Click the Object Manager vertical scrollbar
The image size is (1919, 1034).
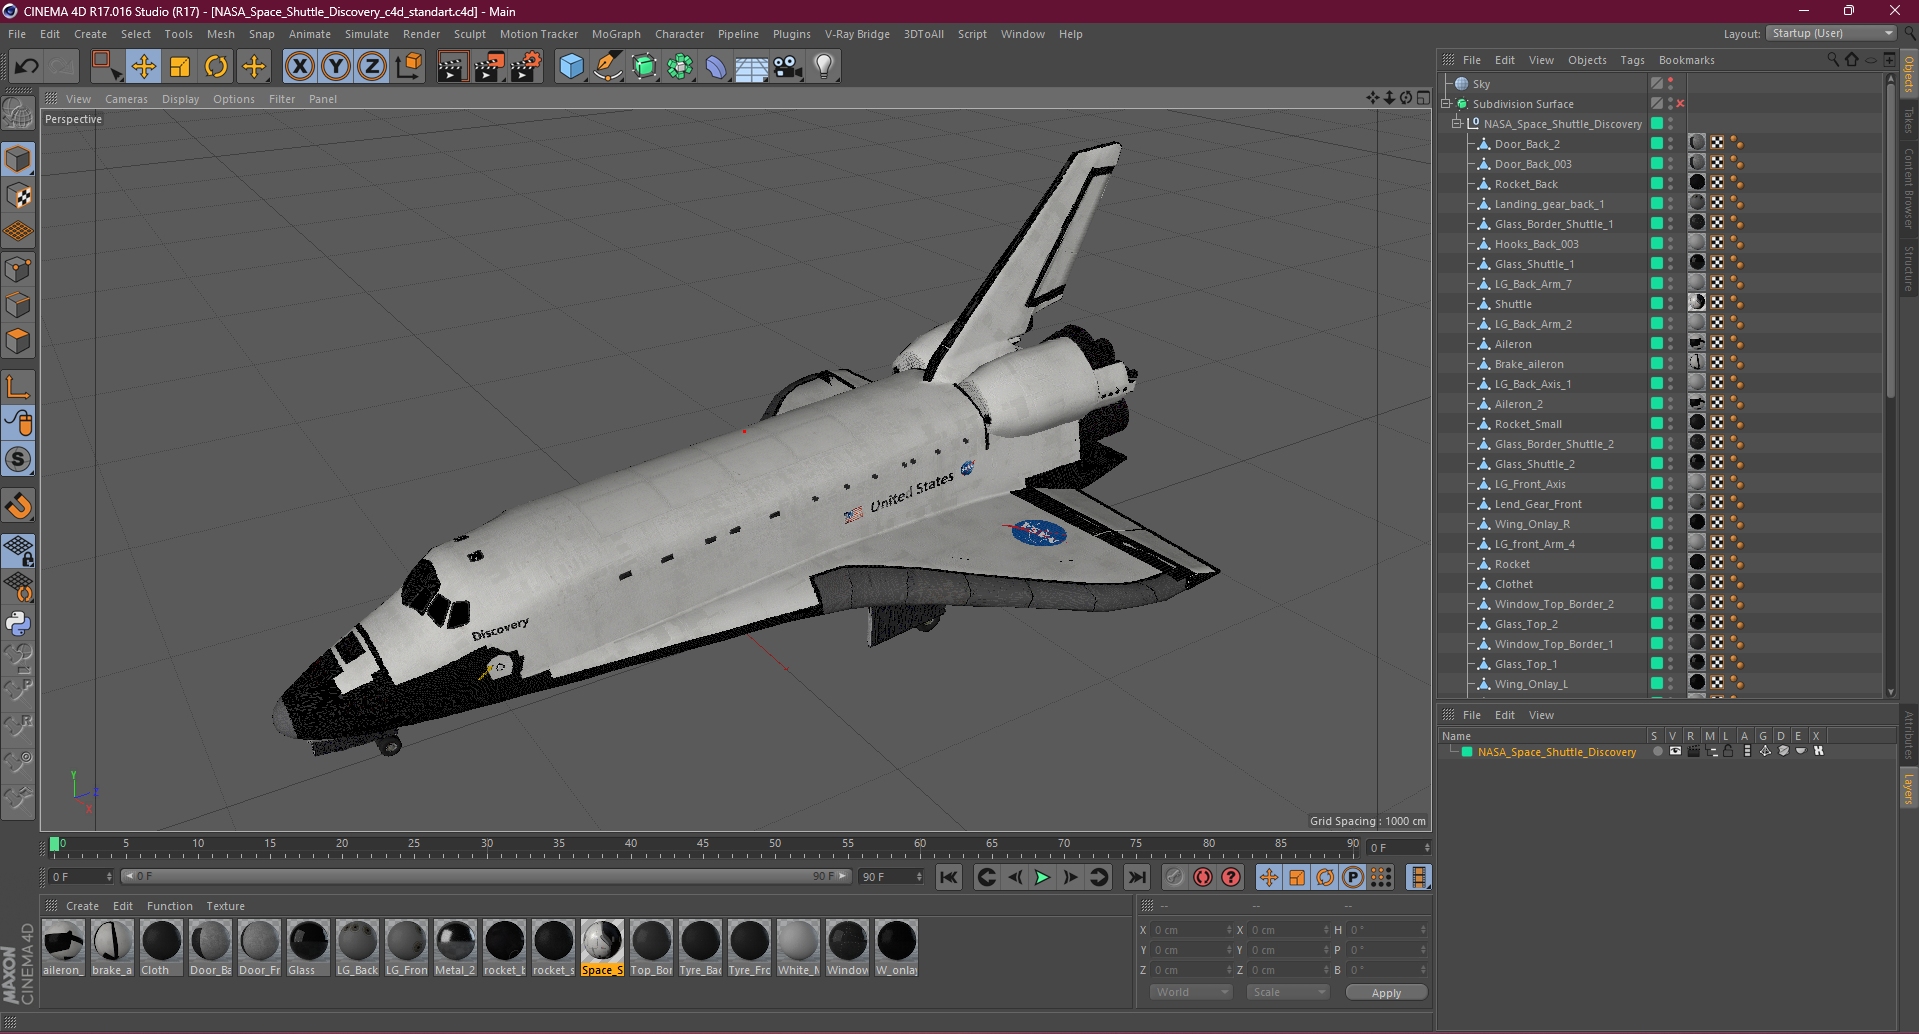[1890, 240]
